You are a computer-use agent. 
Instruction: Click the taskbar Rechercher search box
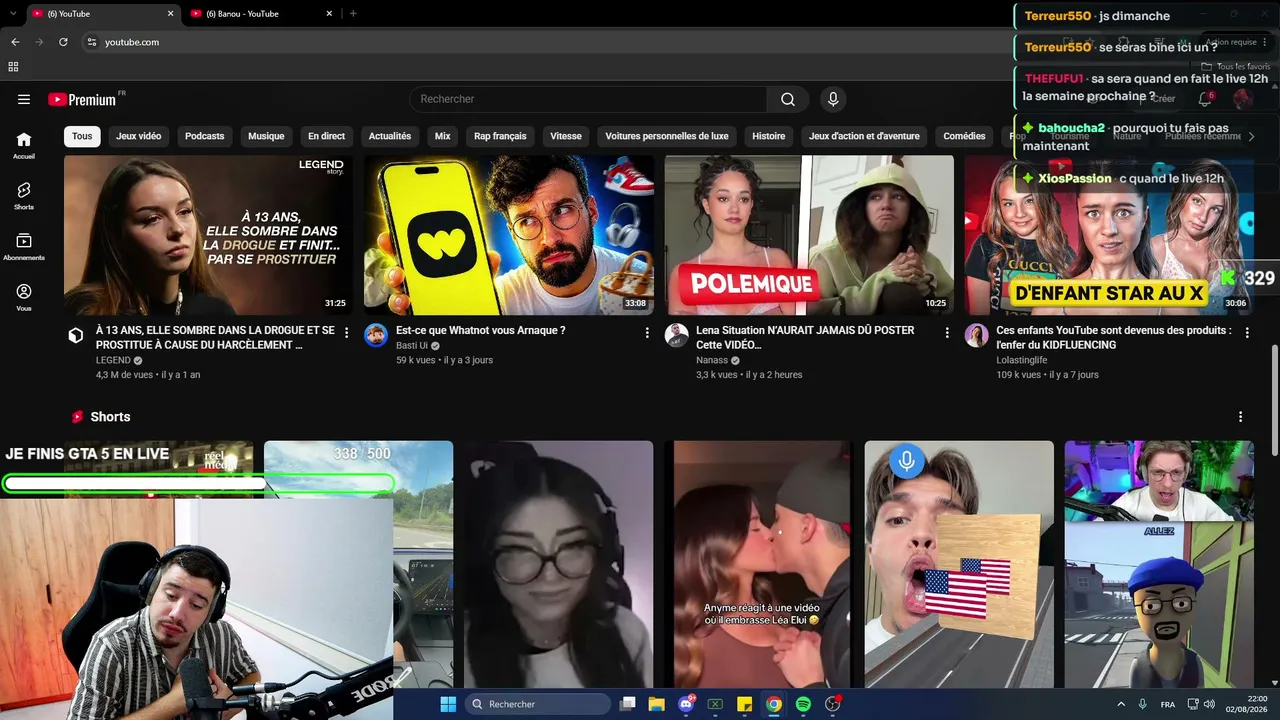coord(539,704)
